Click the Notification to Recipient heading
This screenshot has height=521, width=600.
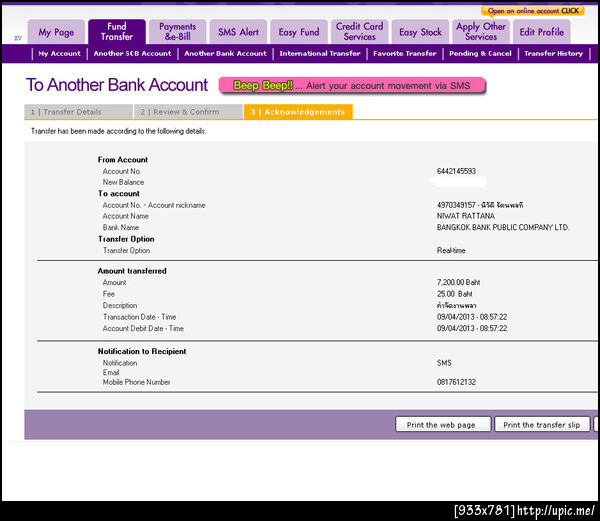coord(142,352)
